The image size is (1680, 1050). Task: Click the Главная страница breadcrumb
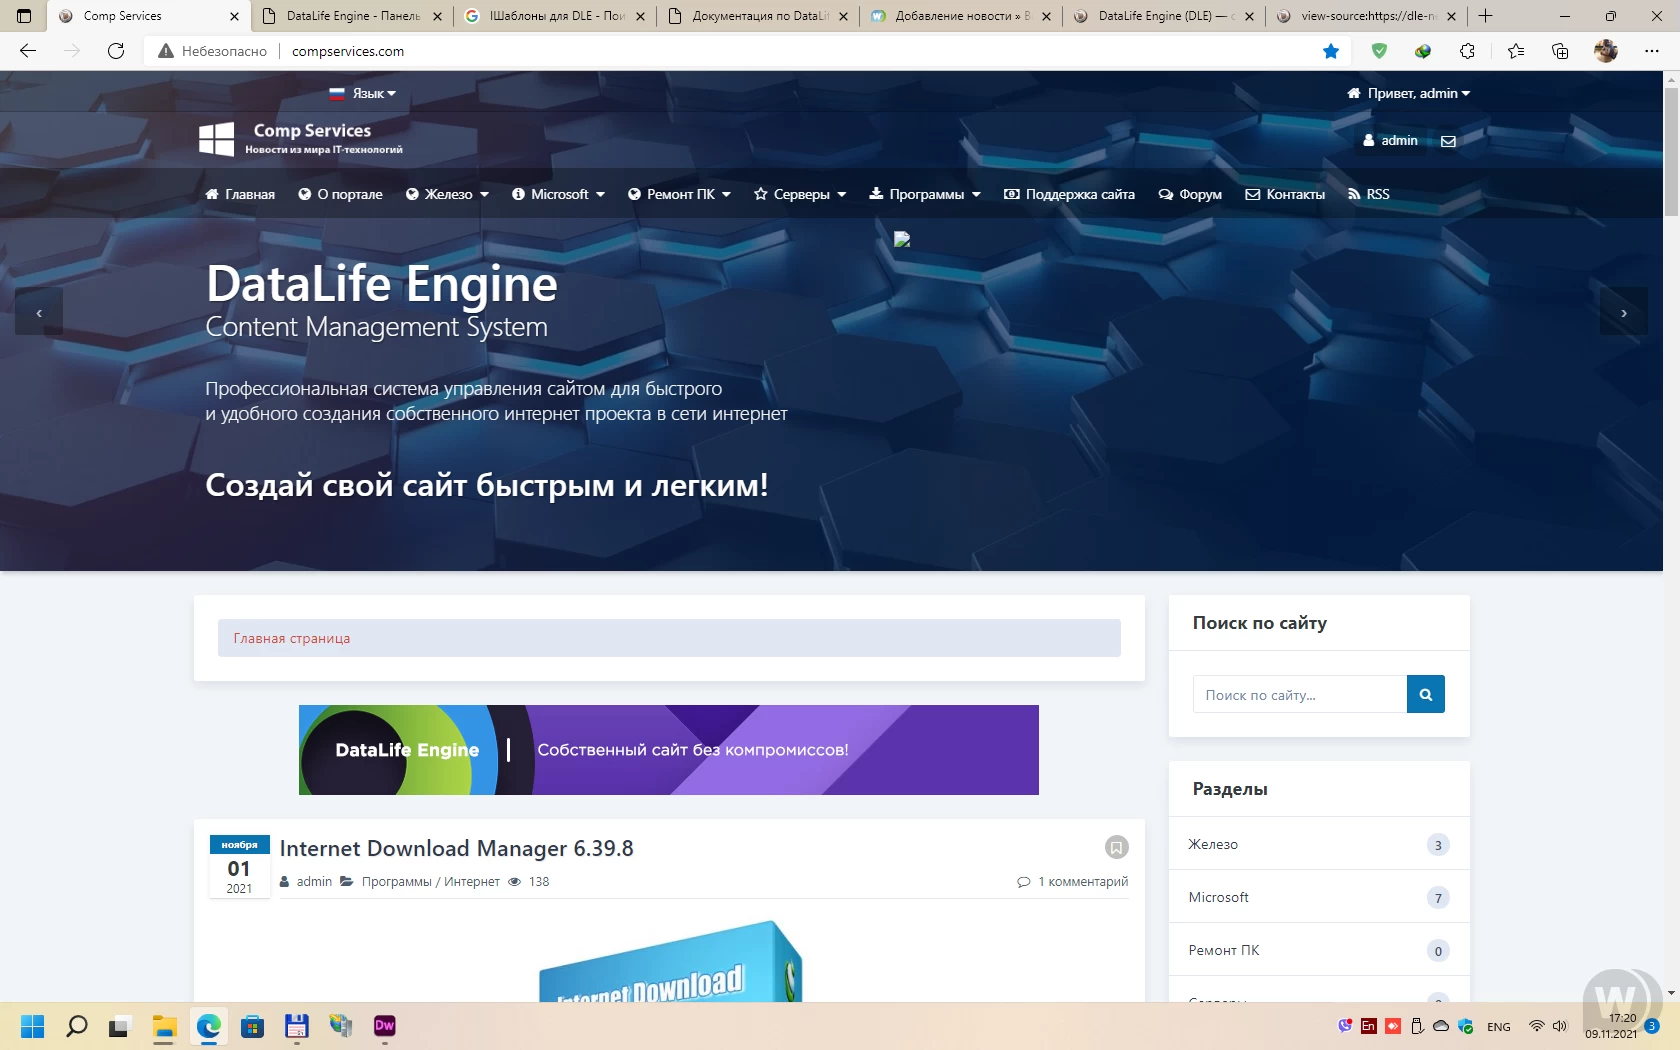292,638
